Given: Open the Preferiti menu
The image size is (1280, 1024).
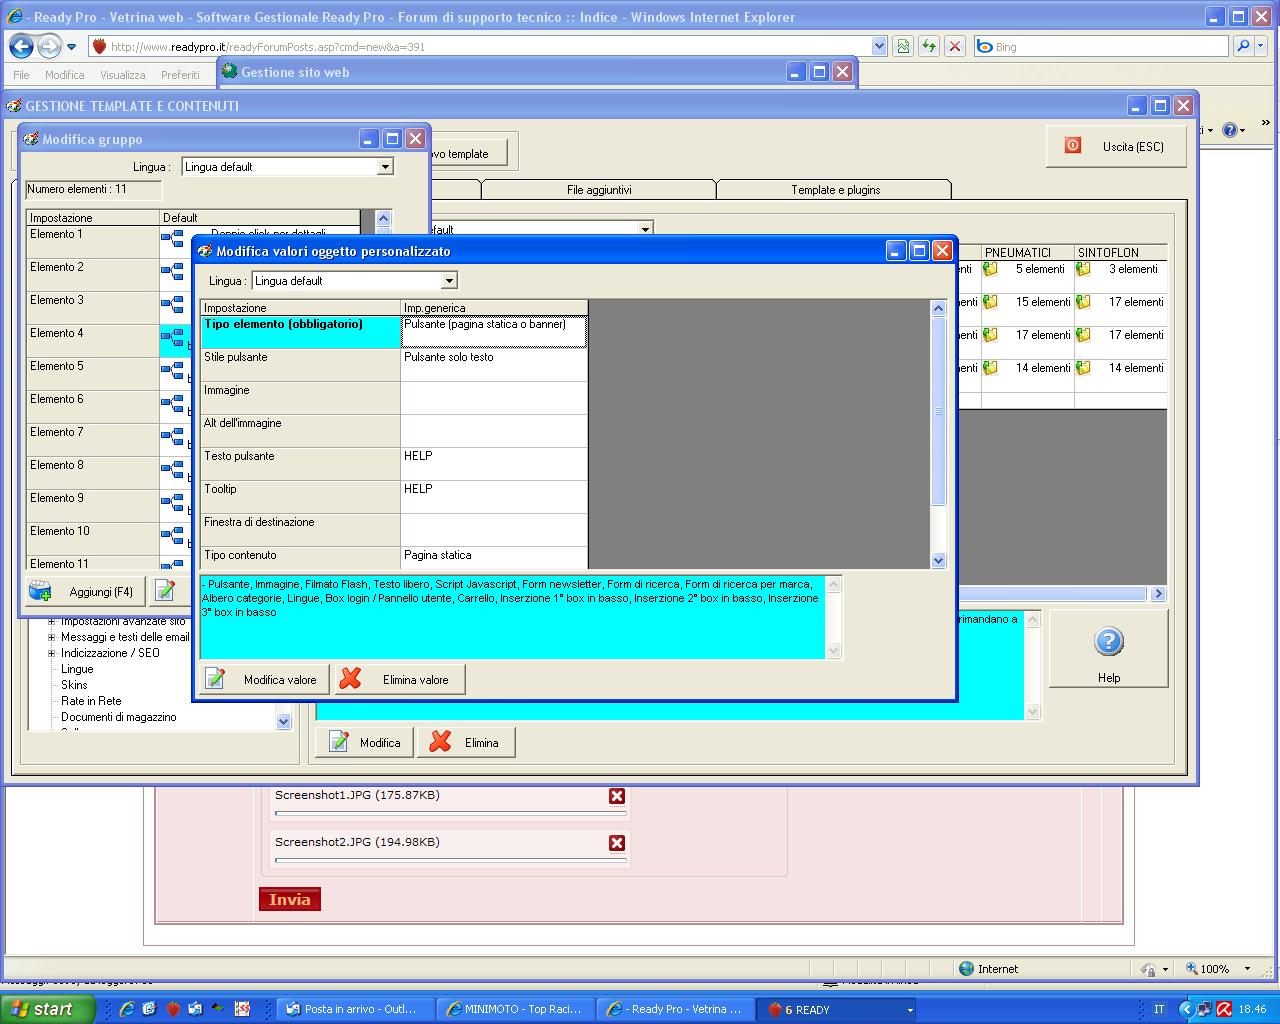Looking at the screenshot, I should coord(180,75).
